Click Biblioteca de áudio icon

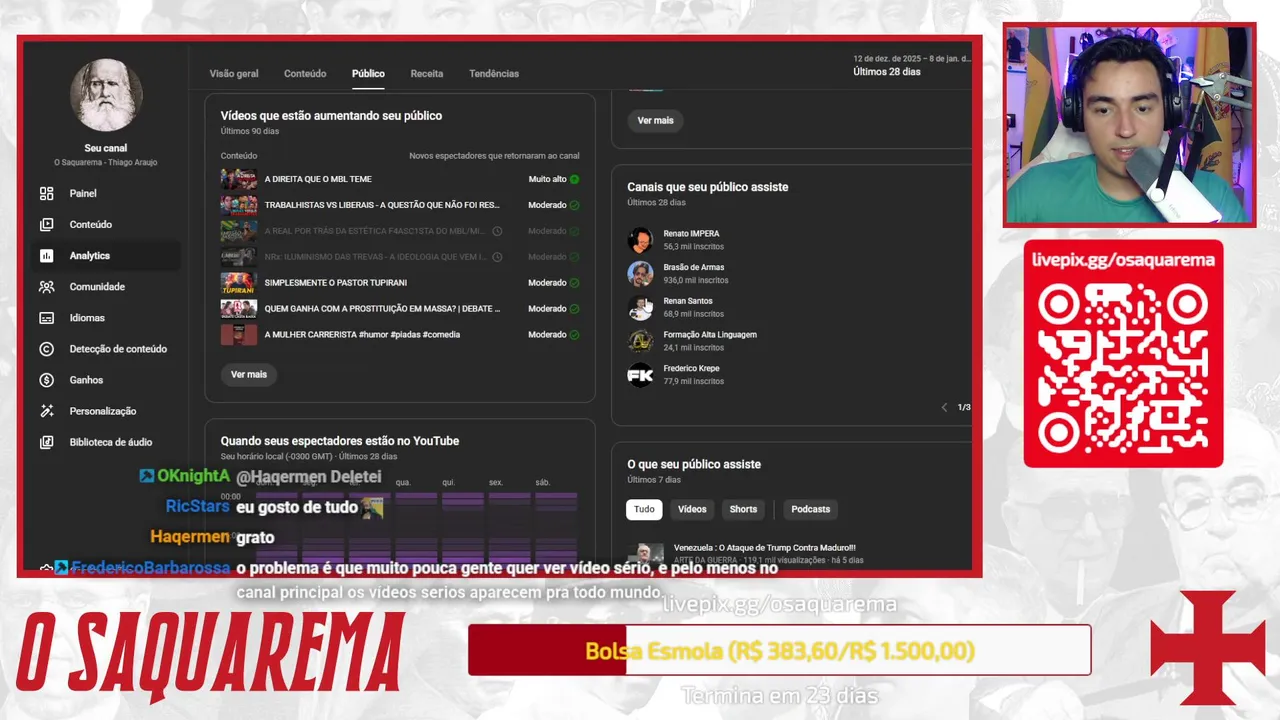(x=46, y=441)
